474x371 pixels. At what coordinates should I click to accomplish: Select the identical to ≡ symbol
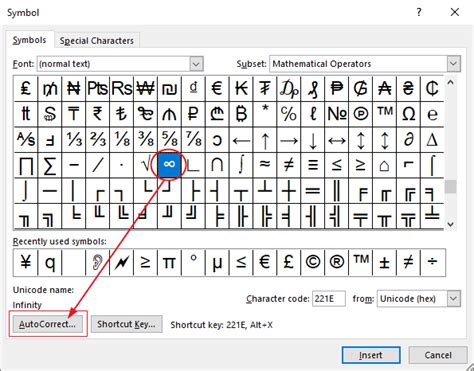click(313, 165)
